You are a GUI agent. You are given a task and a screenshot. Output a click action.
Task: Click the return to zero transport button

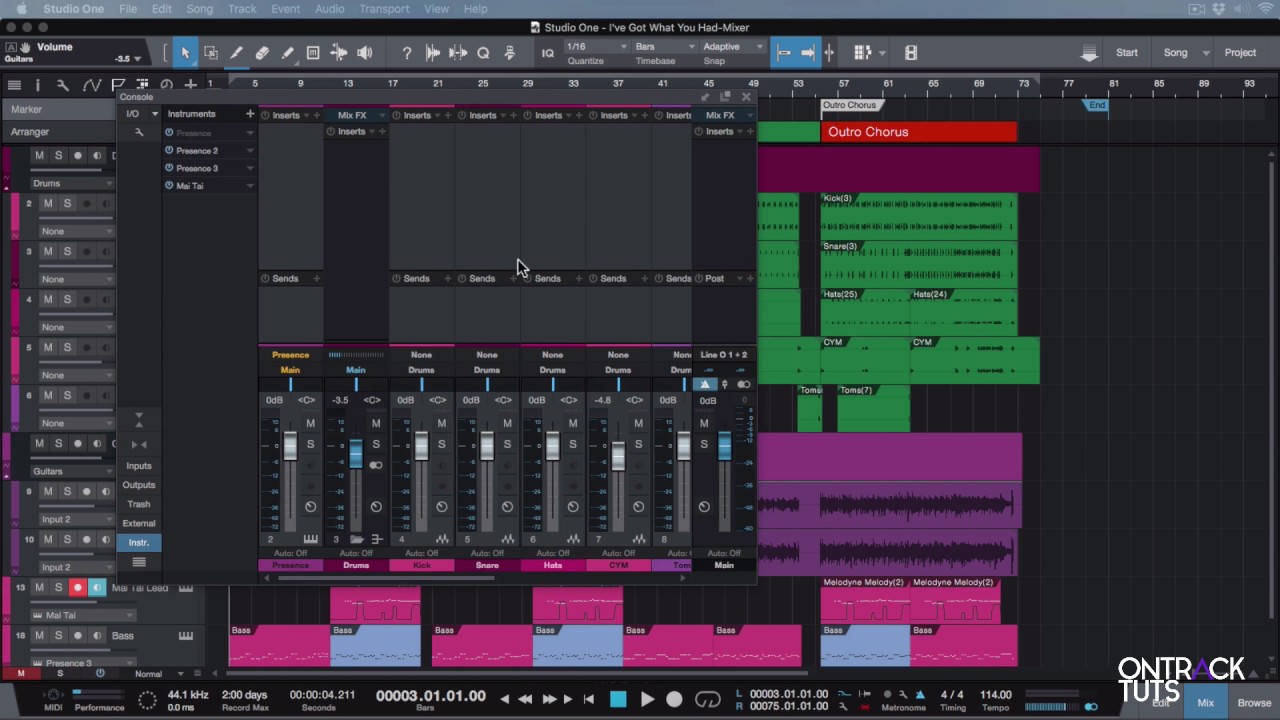point(589,699)
